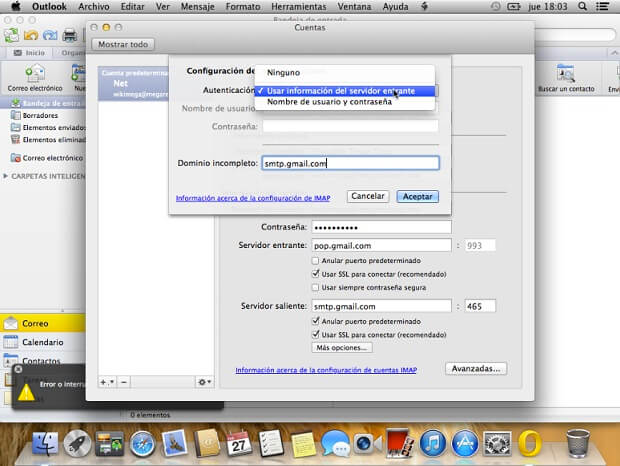
Task: Open Notification Center list icon
Action: point(603,6)
